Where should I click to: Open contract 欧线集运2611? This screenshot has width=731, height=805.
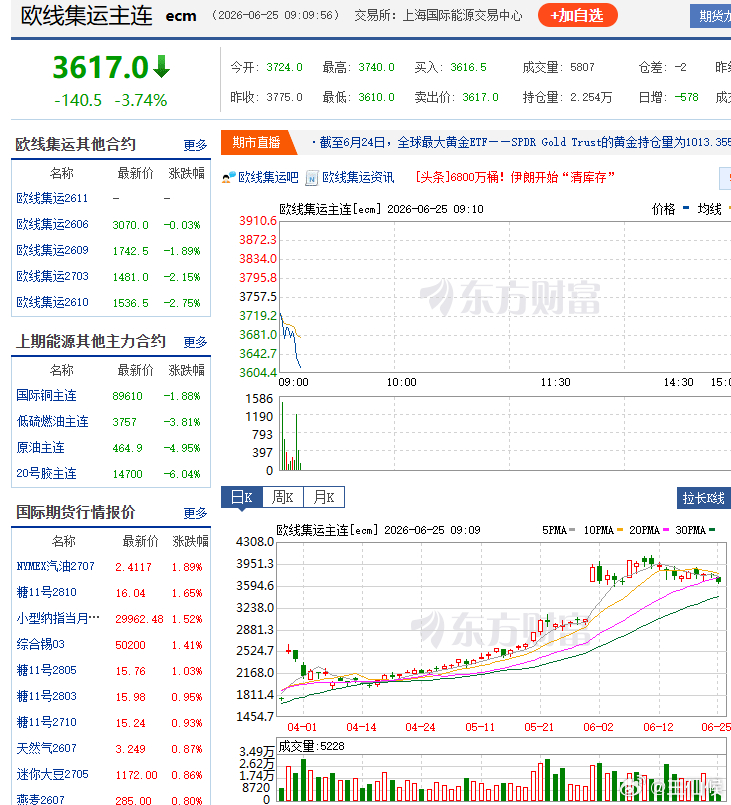coord(52,198)
